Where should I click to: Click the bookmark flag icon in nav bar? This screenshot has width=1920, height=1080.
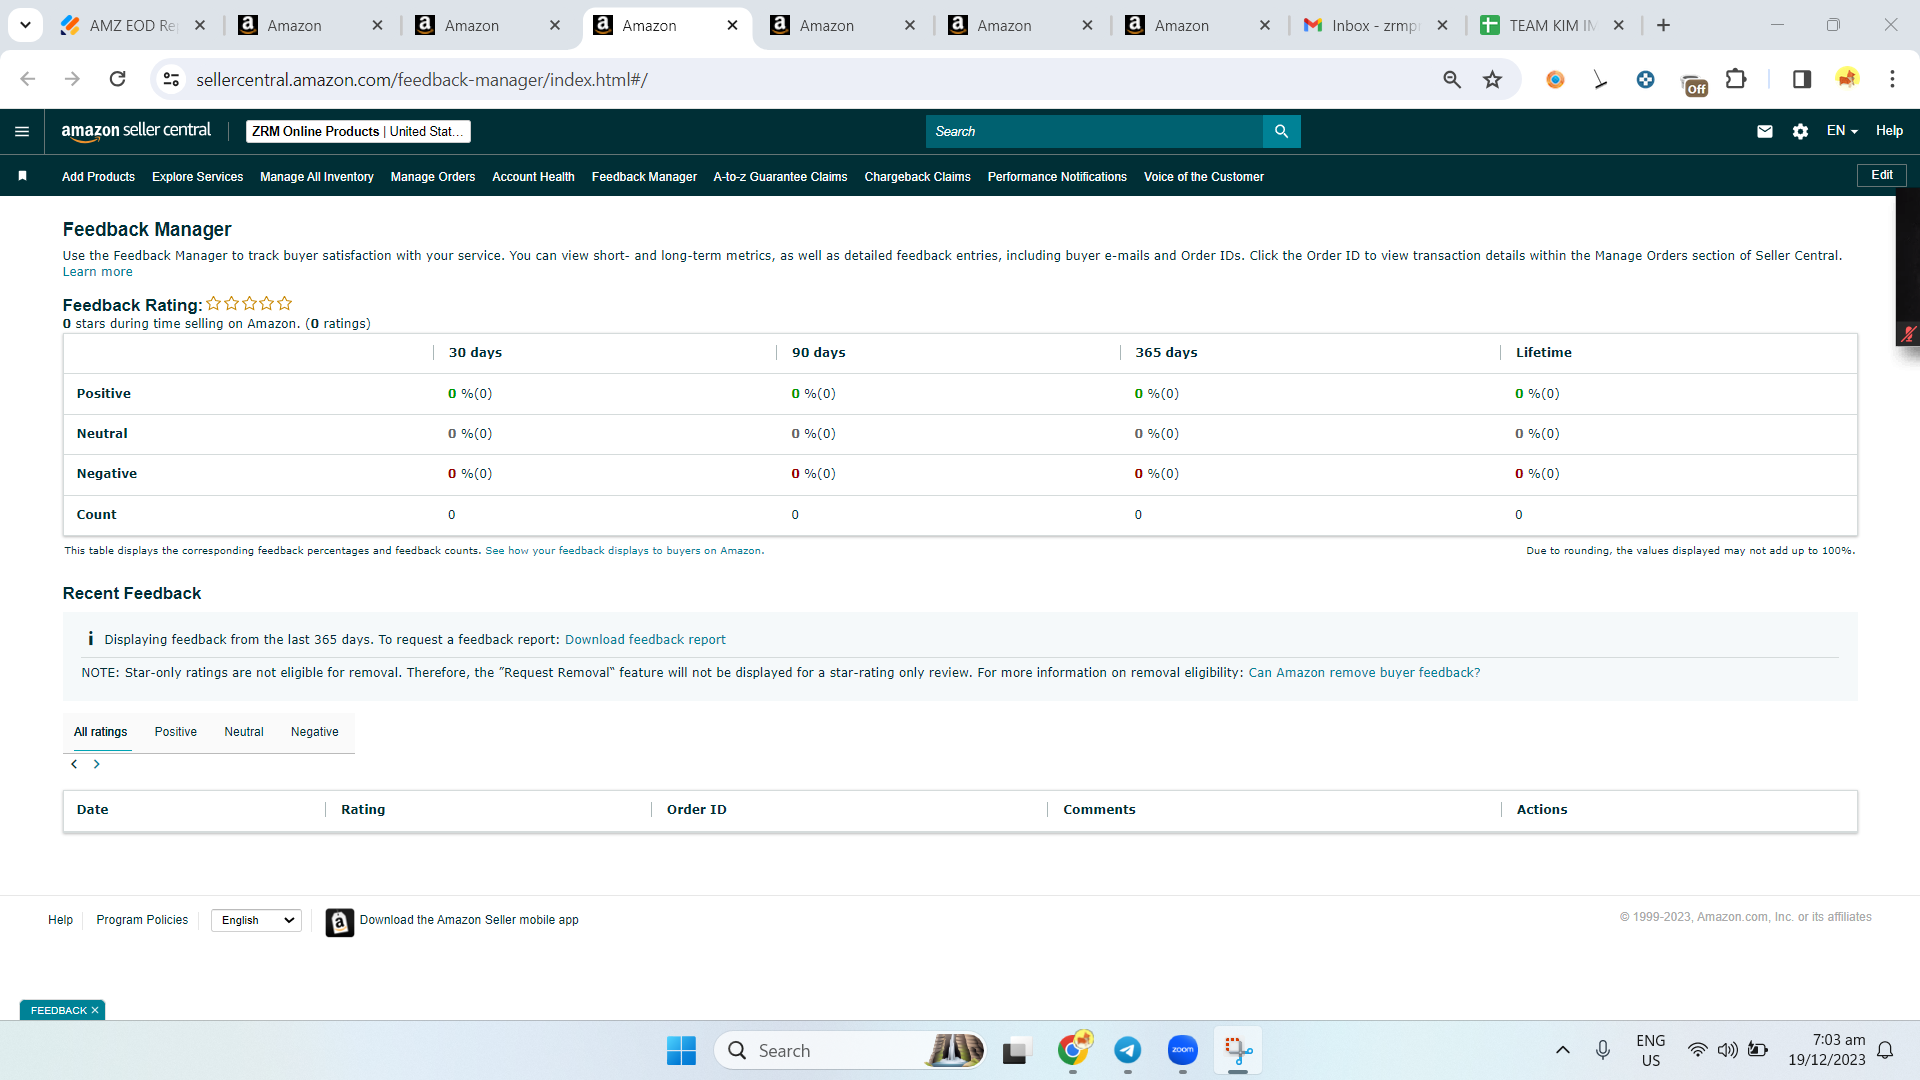click(22, 176)
